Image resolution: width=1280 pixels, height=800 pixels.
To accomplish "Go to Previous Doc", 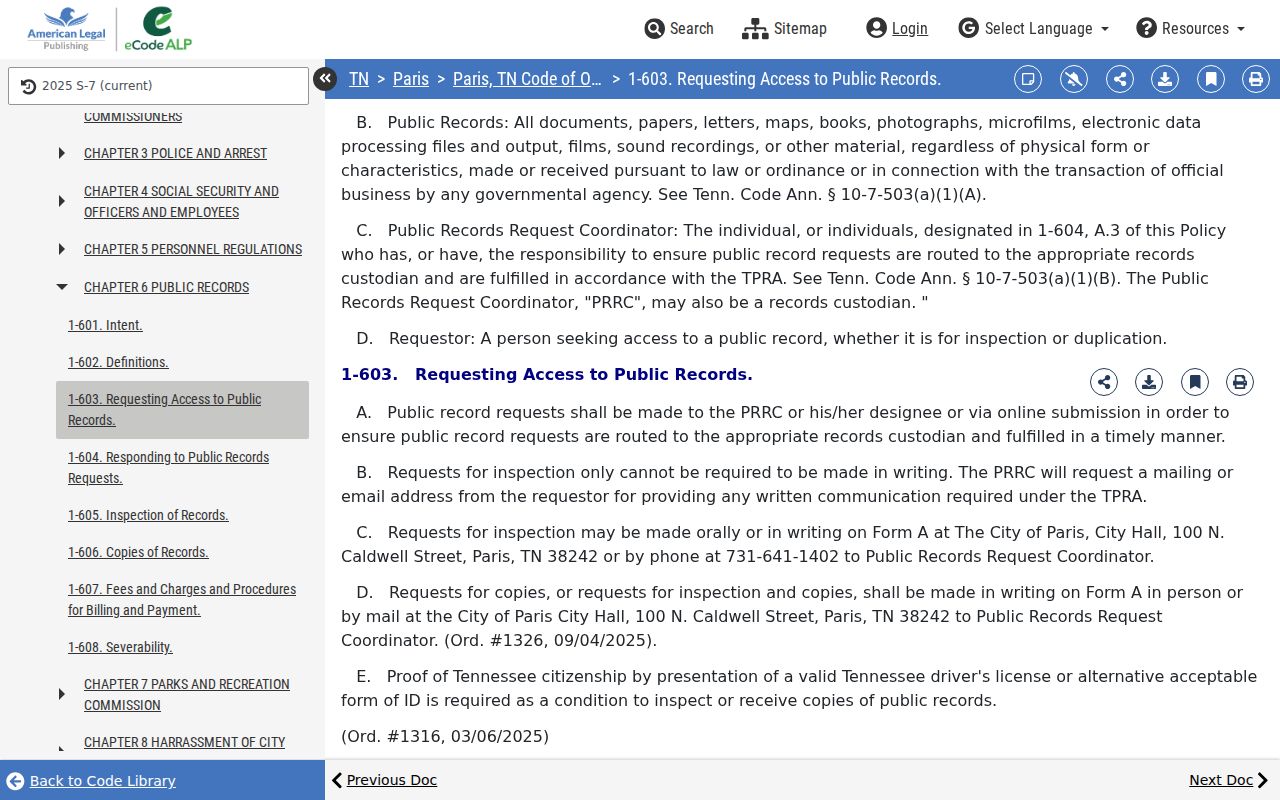I will (x=384, y=780).
